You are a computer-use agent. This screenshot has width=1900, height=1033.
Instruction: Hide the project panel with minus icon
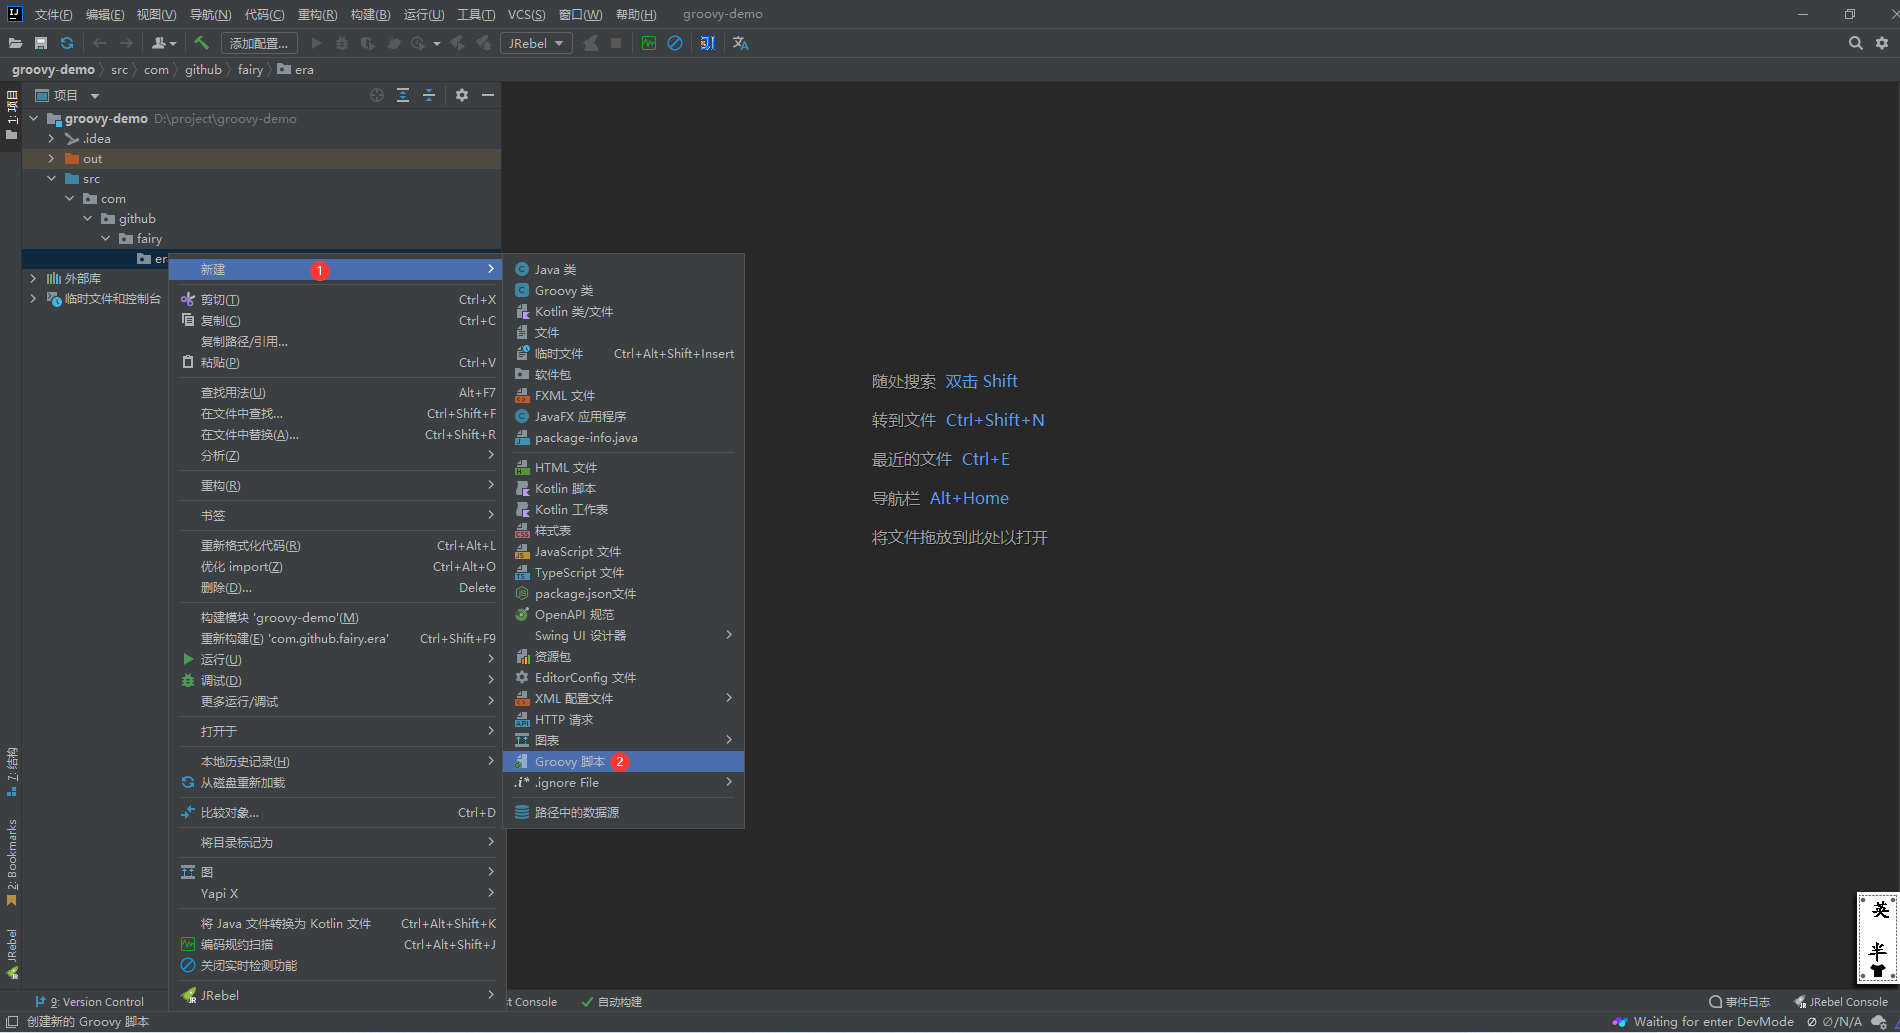(x=488, y=95)
